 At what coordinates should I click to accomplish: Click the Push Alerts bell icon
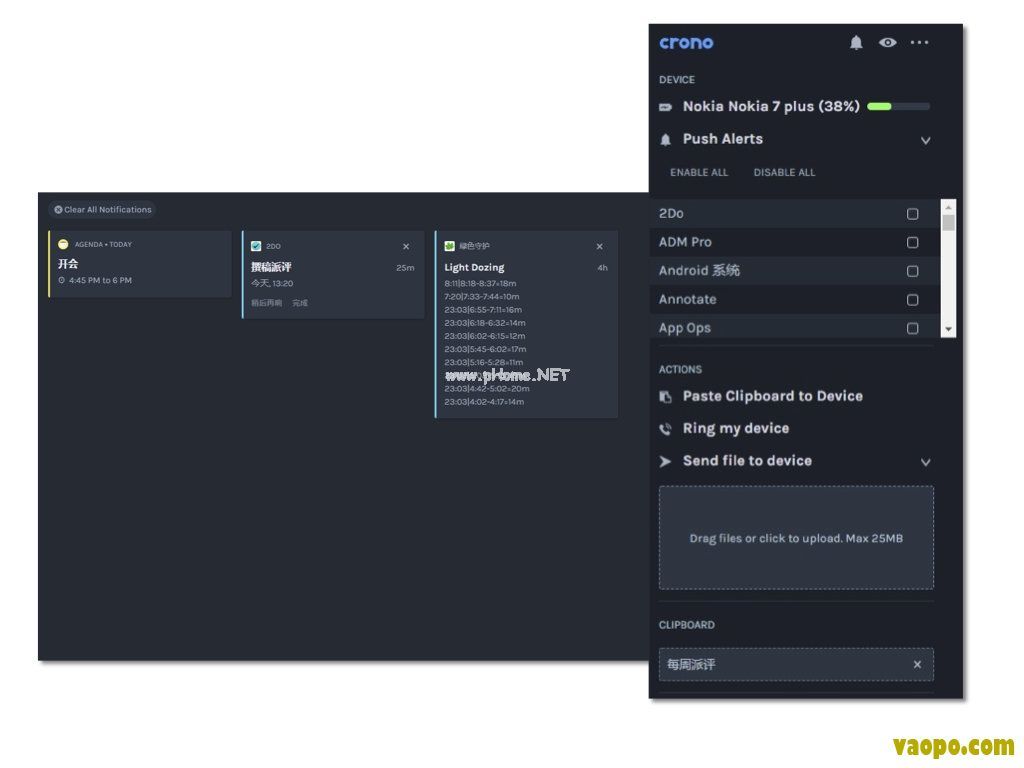(665, 140)
